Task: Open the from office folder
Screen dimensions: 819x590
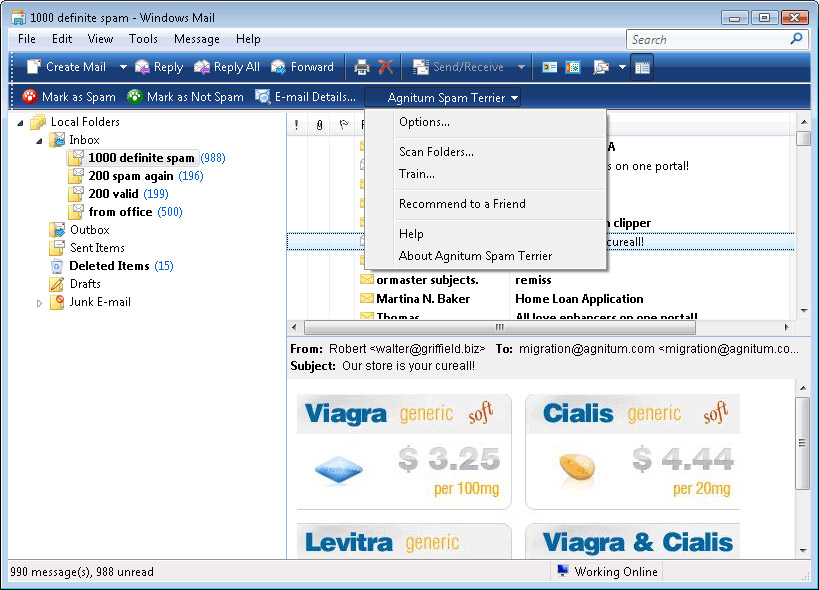Action: [120, 212]
